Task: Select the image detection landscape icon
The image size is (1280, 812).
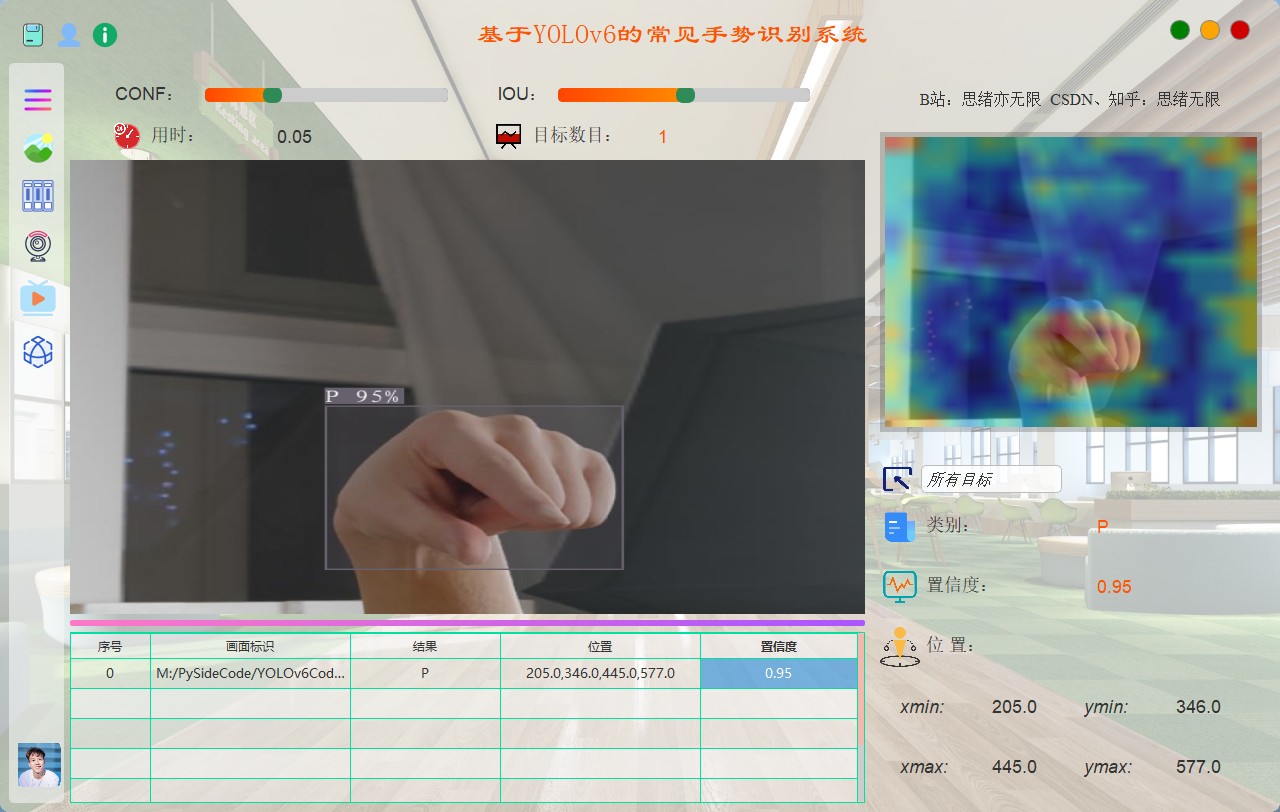Action: tap(38, 148)
